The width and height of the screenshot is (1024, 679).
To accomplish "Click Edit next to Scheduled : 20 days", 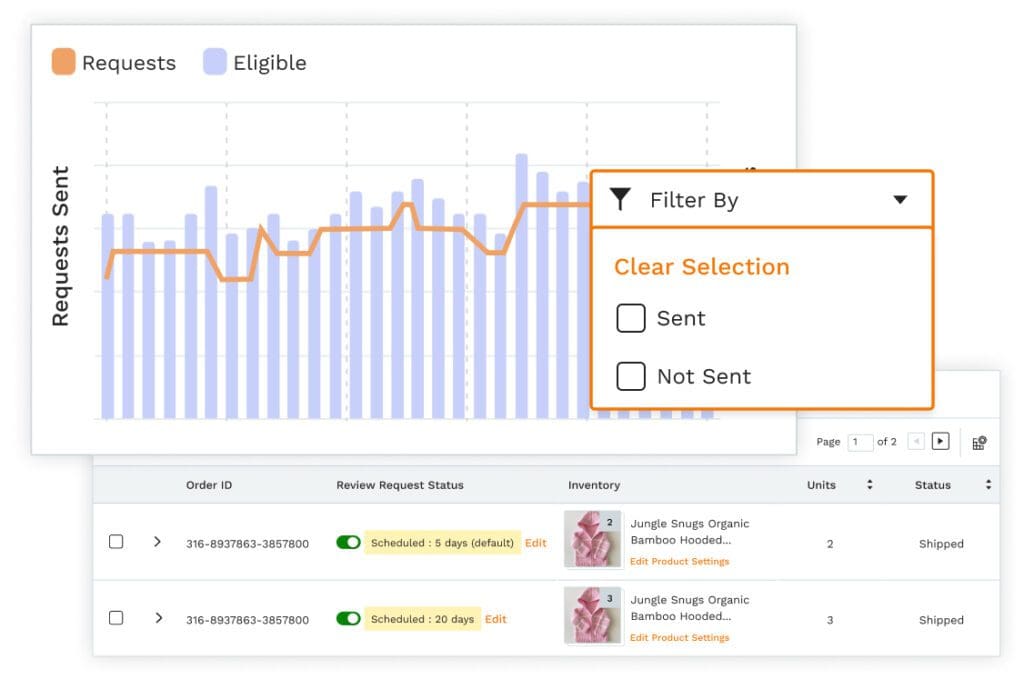I will [496, 619].
